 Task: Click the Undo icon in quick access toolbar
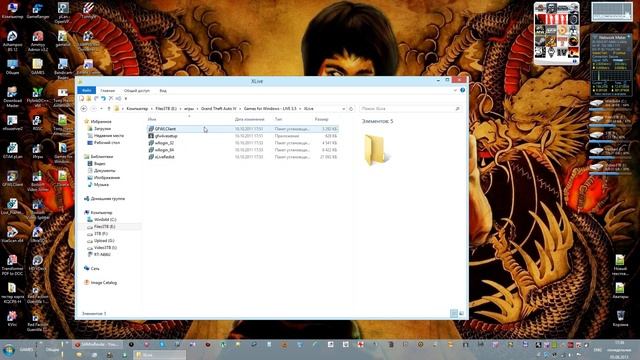point(103,98)
